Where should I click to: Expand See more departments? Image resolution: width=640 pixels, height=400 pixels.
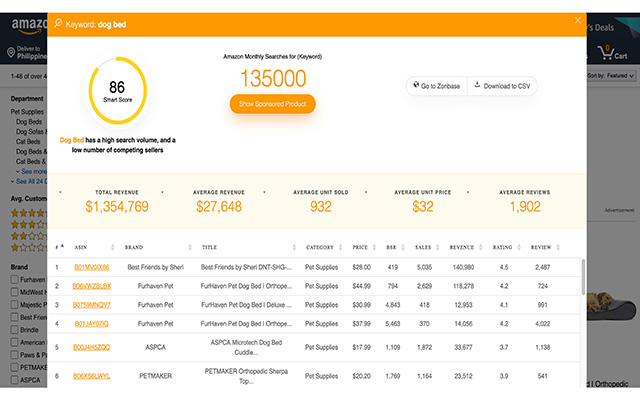(32, 171)
